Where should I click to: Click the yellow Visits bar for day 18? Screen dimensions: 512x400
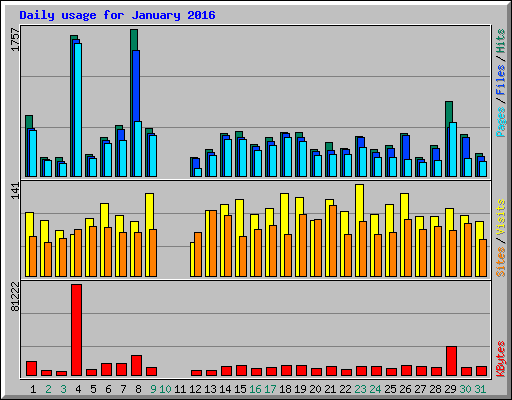point(284,214)
